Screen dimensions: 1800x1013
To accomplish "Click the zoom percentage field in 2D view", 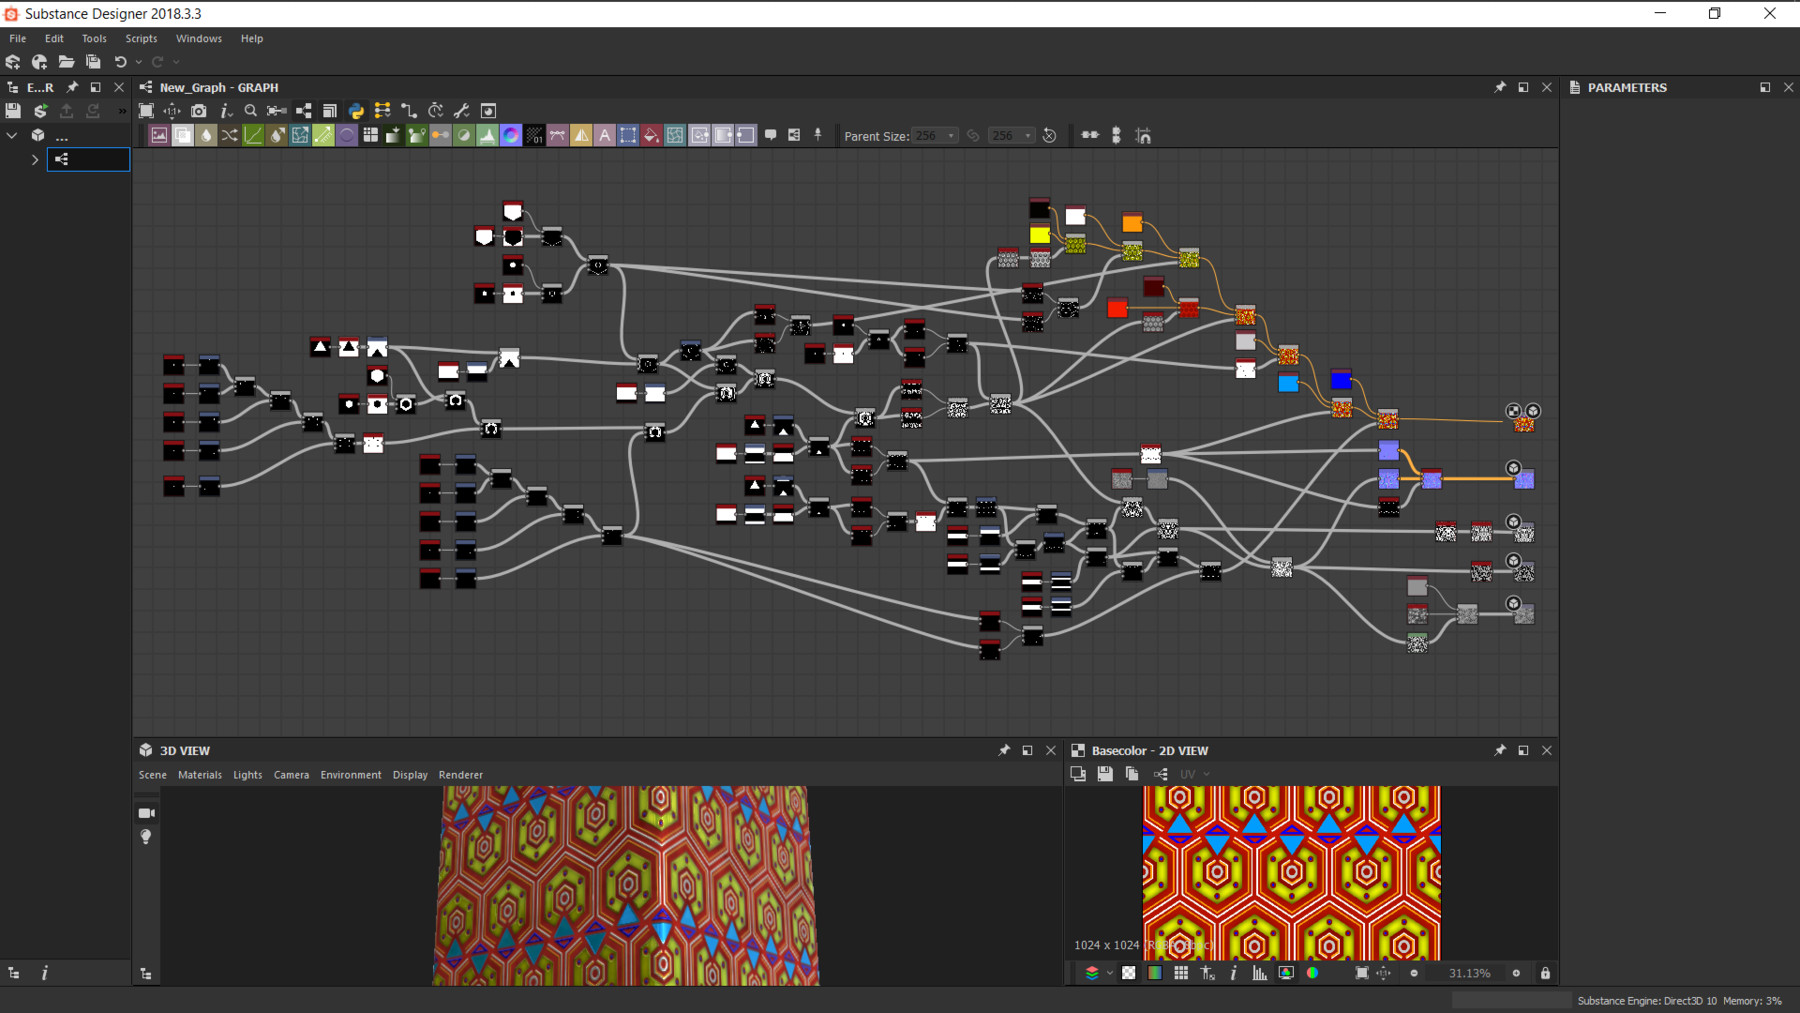I will tap(1468, 972).
